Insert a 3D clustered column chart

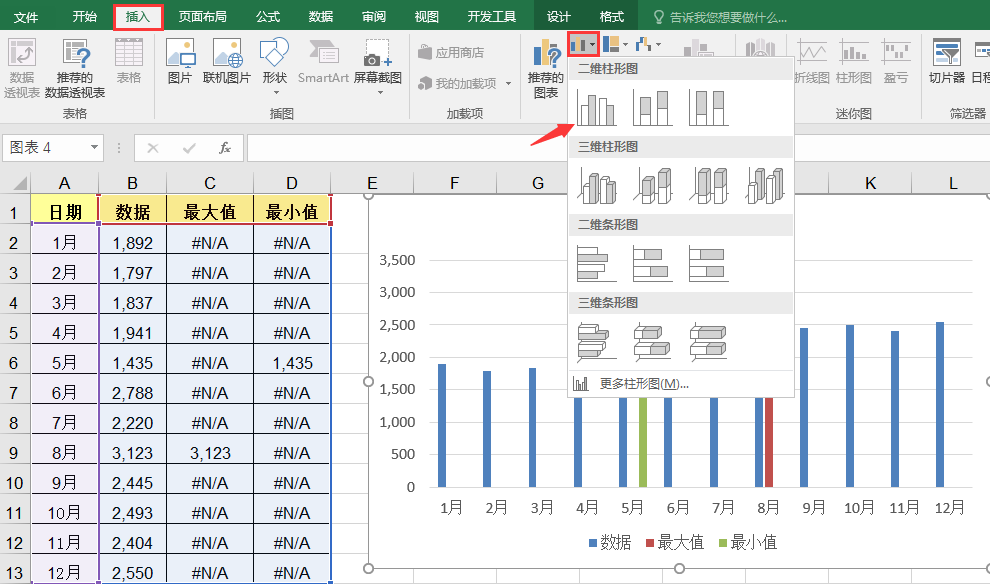(x=597, y=186)
